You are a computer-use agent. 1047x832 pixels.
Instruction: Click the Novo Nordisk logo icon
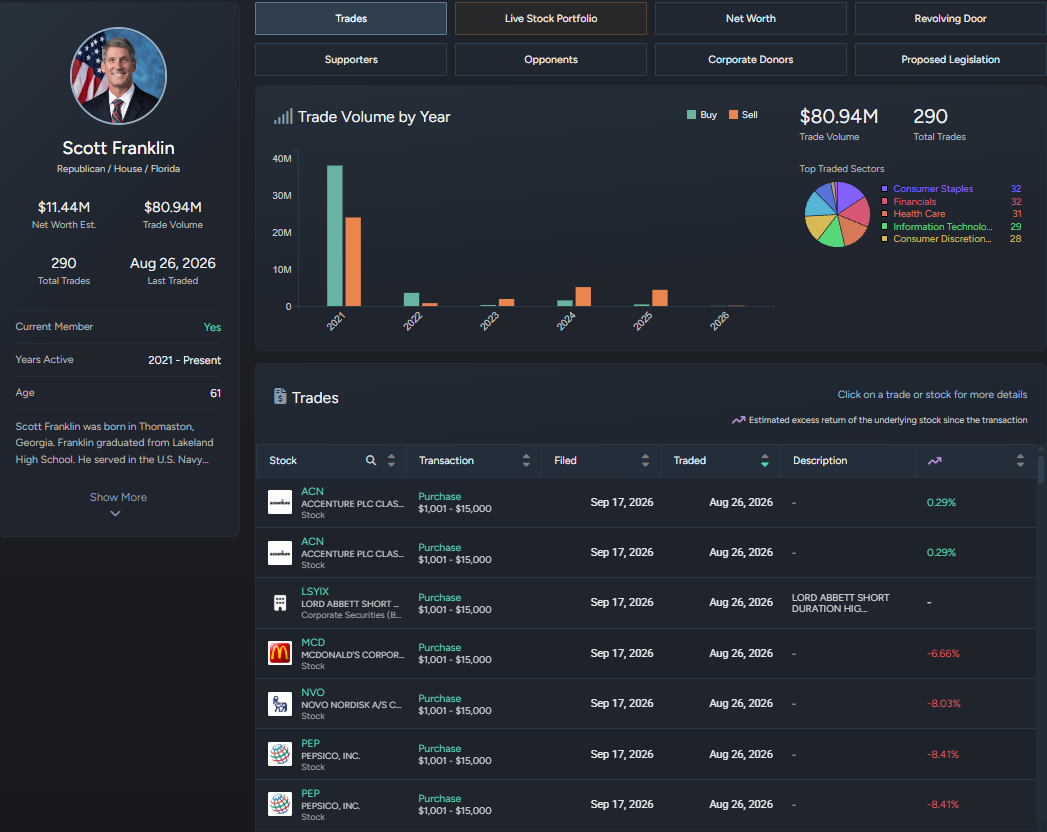[280, 704]
